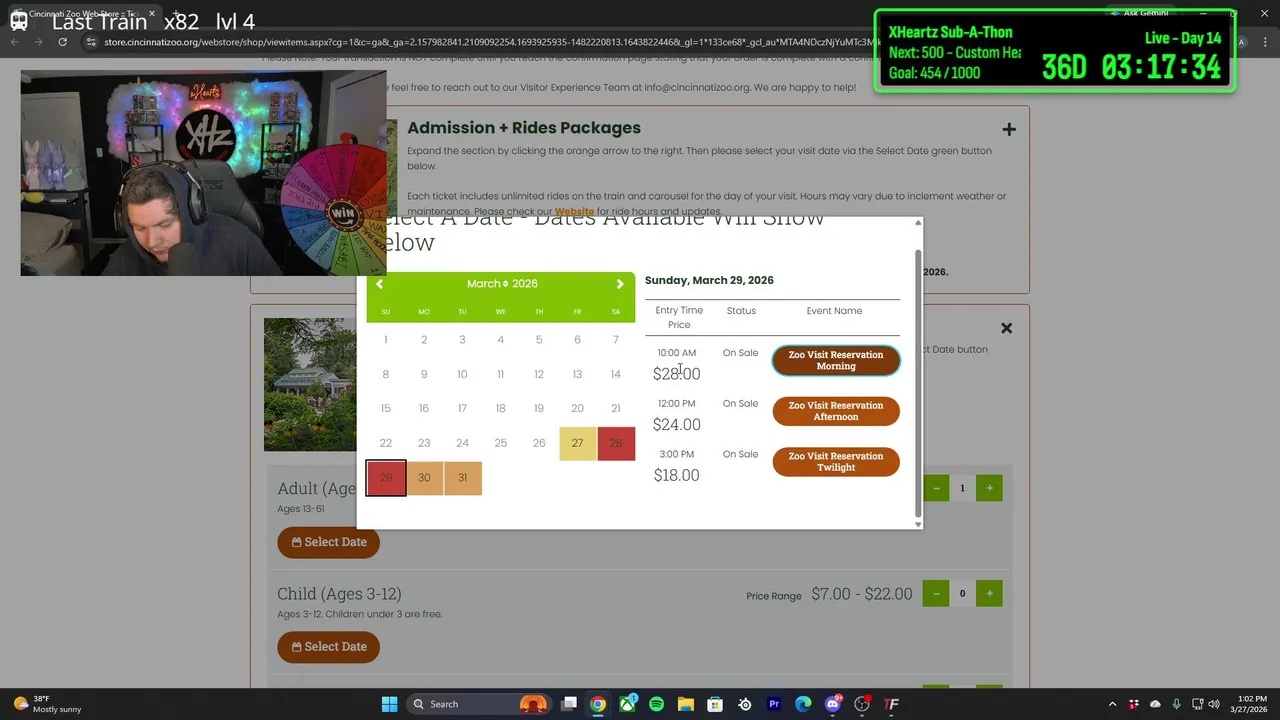The width and height of the screenshot is (1280, 720).
Task: Open Premiere Pro from taskbar
Action: pyautogui.click(x=774, y=704)
